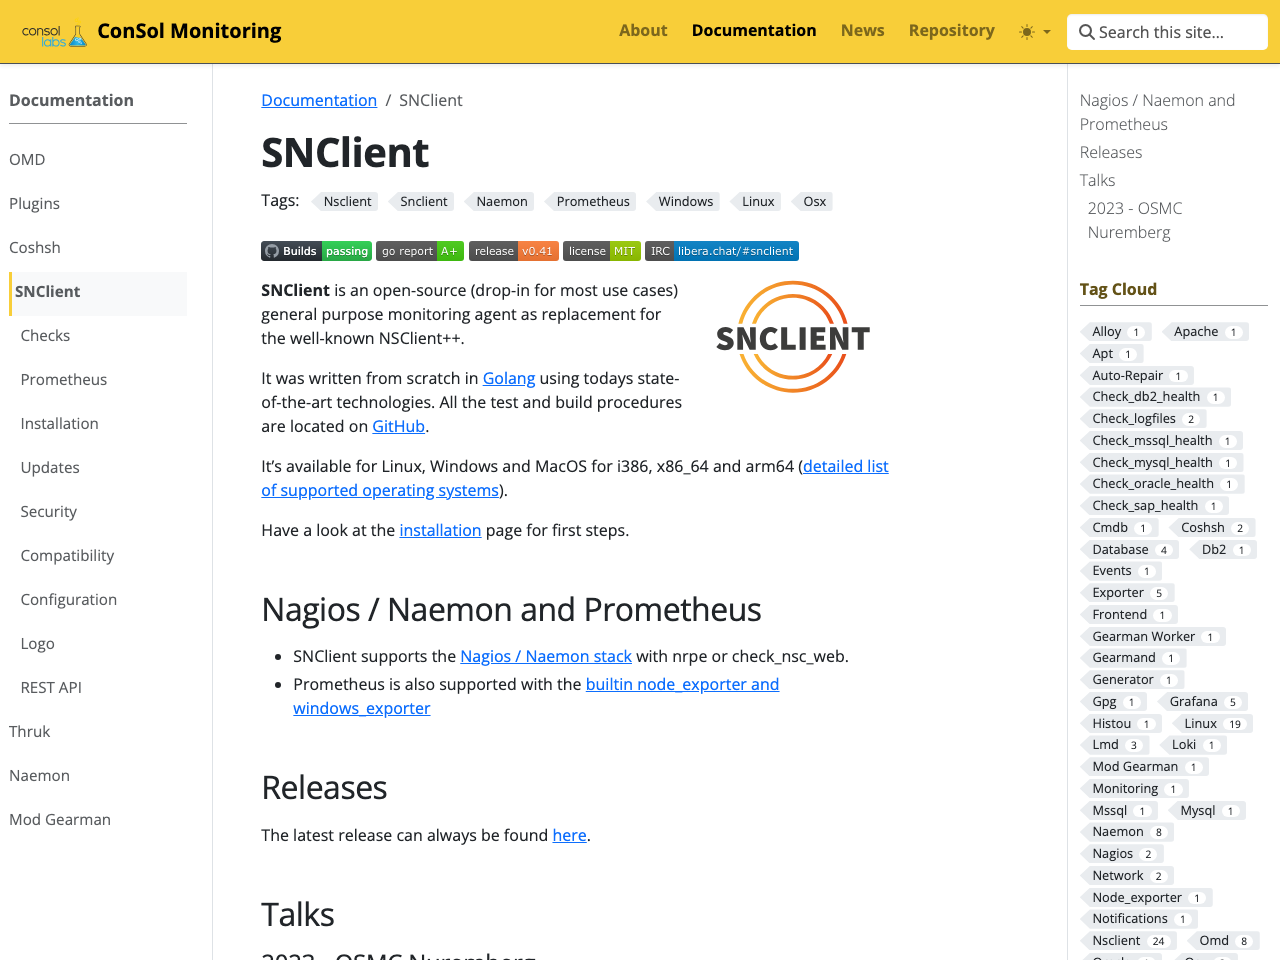Expand the Naemon tag in the Tag Cloud
Viewport: 1280px width, 960px height.
click(x=1127, y=831)
